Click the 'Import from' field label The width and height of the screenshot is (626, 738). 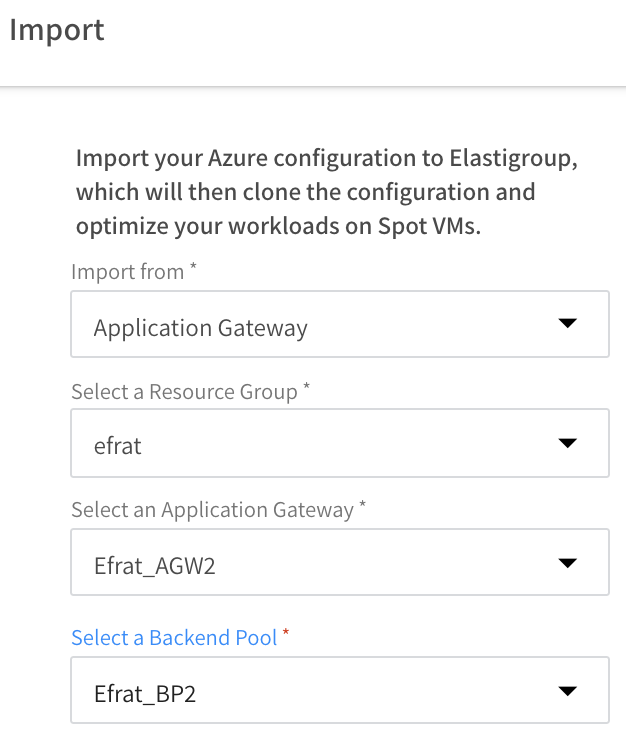(x=127, y=272)
